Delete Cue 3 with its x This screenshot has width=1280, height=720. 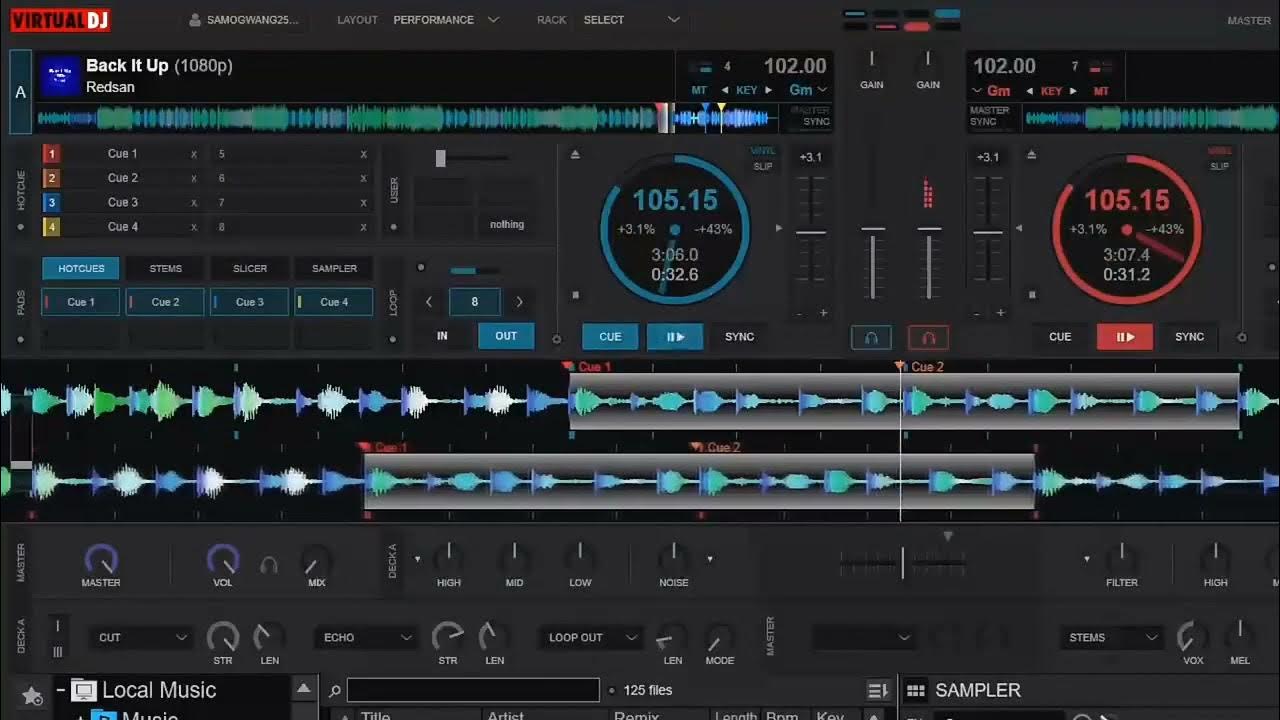(x=194, y=203)
